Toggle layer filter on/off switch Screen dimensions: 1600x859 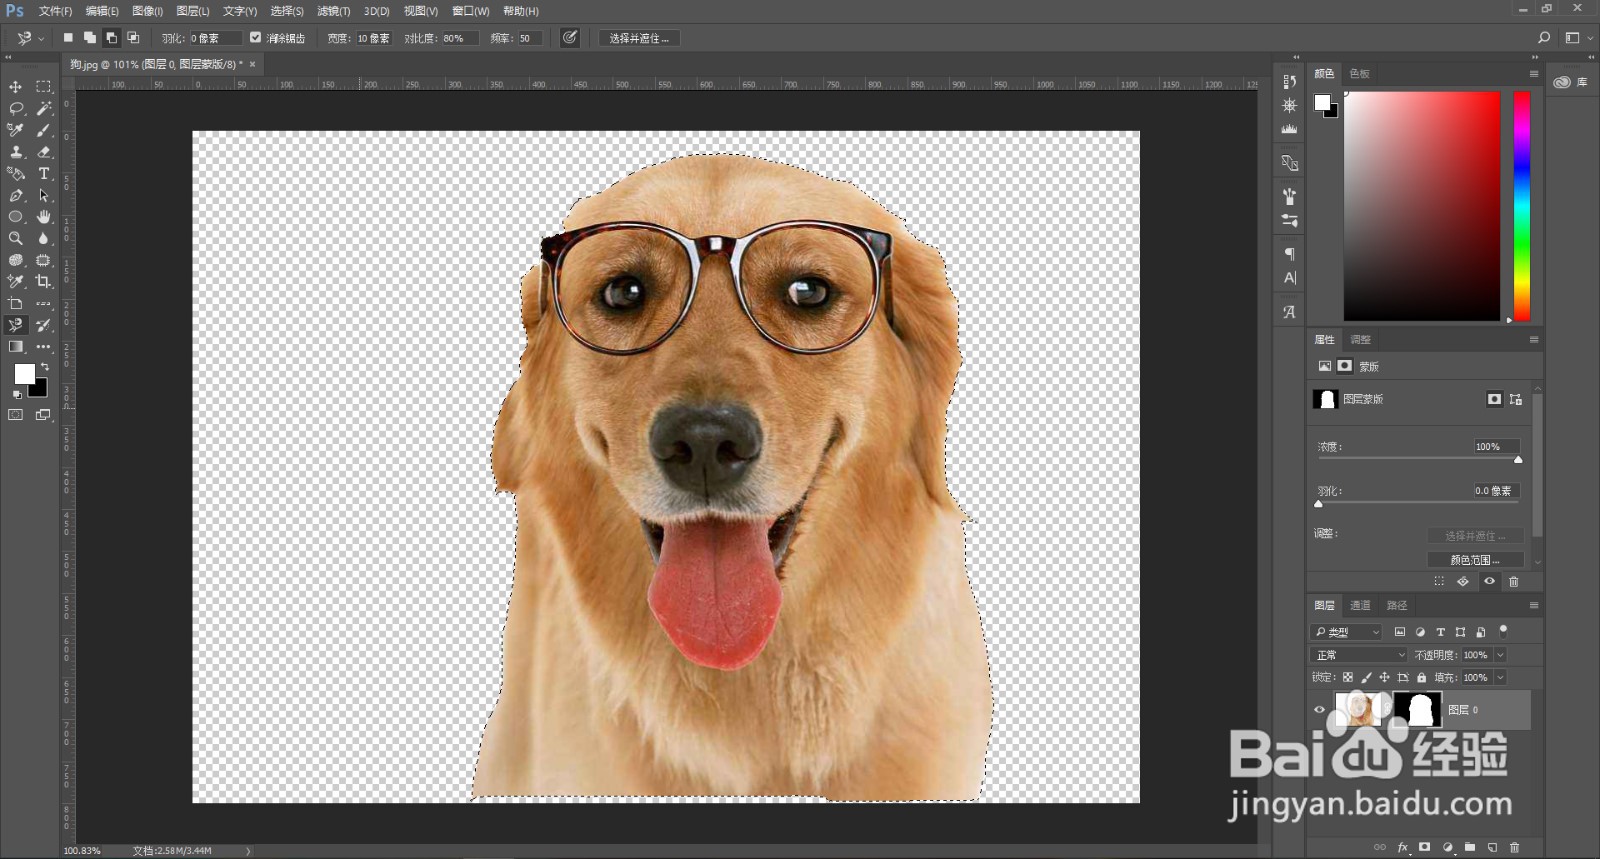(x=1503, y=631)
